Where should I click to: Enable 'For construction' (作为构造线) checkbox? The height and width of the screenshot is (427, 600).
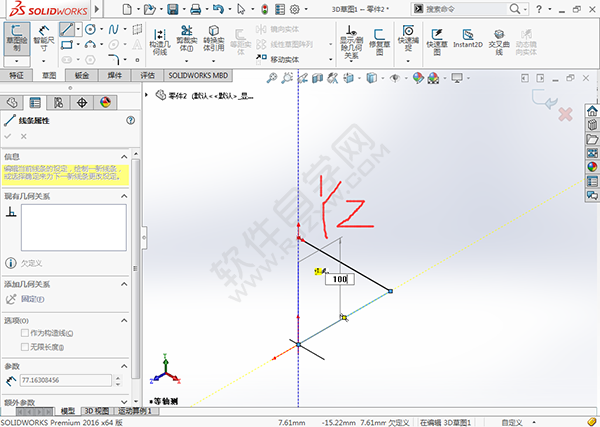[x=25, y=333]
